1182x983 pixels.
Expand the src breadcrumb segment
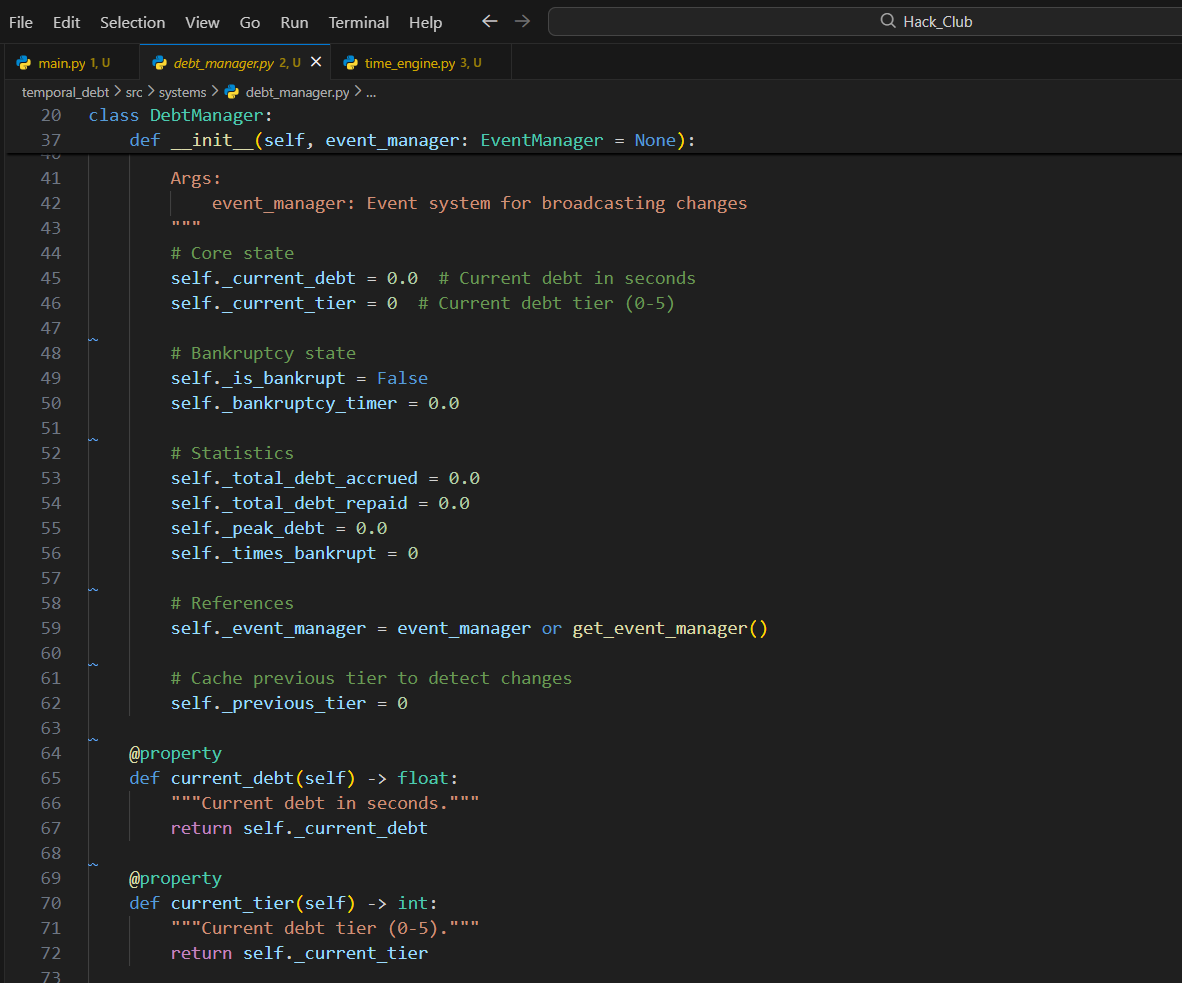tap(134, 92)
